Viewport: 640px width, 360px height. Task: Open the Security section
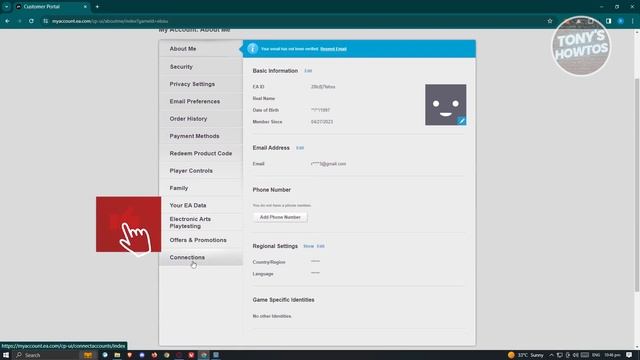point(200,67)
